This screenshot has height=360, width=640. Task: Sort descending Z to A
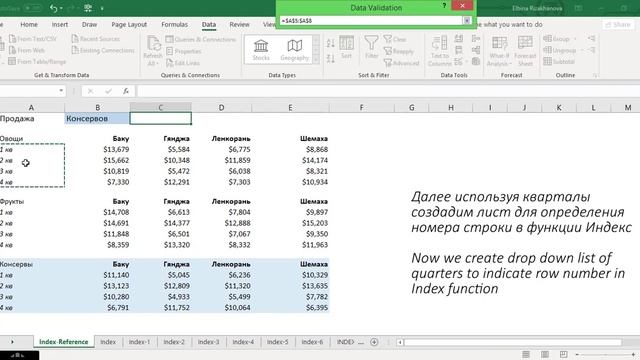(331, 58)
